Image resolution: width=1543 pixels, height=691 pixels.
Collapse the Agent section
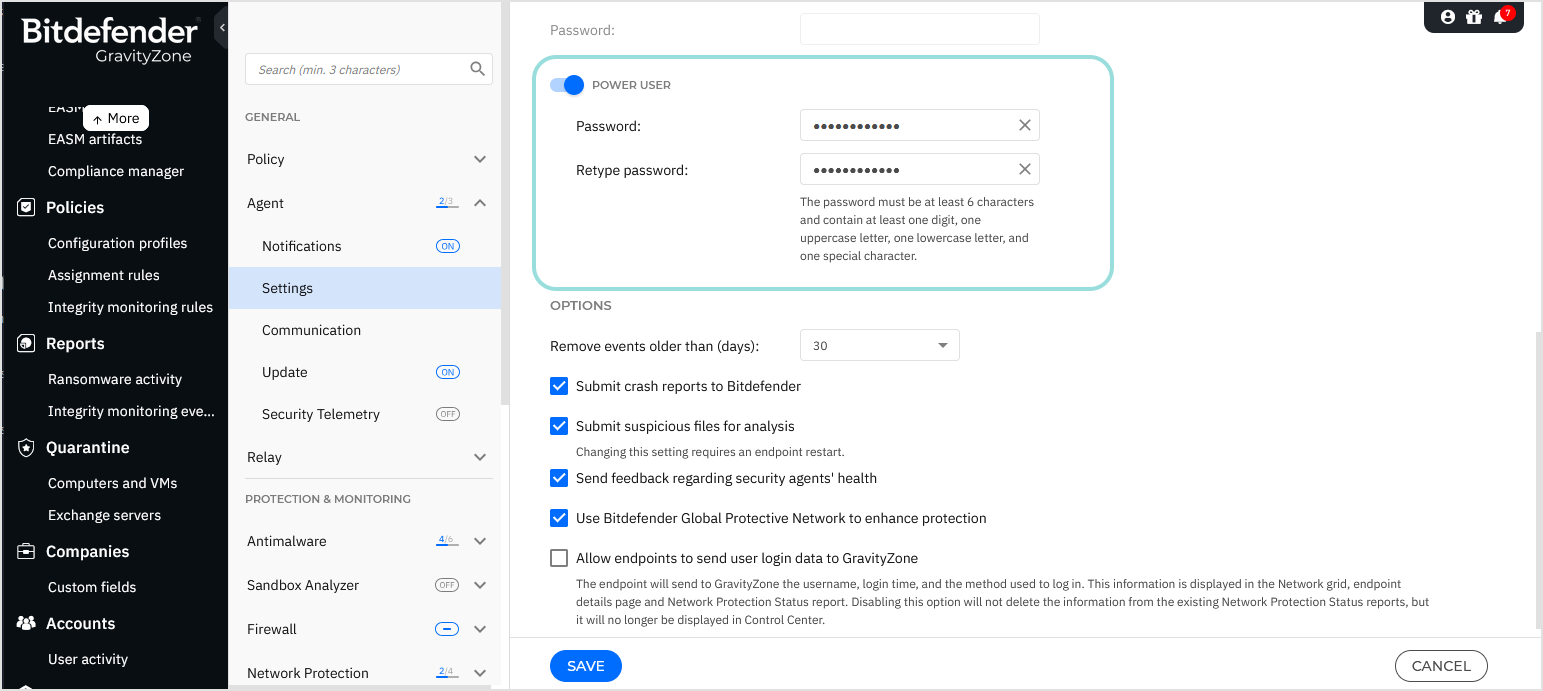pos(479,202)
